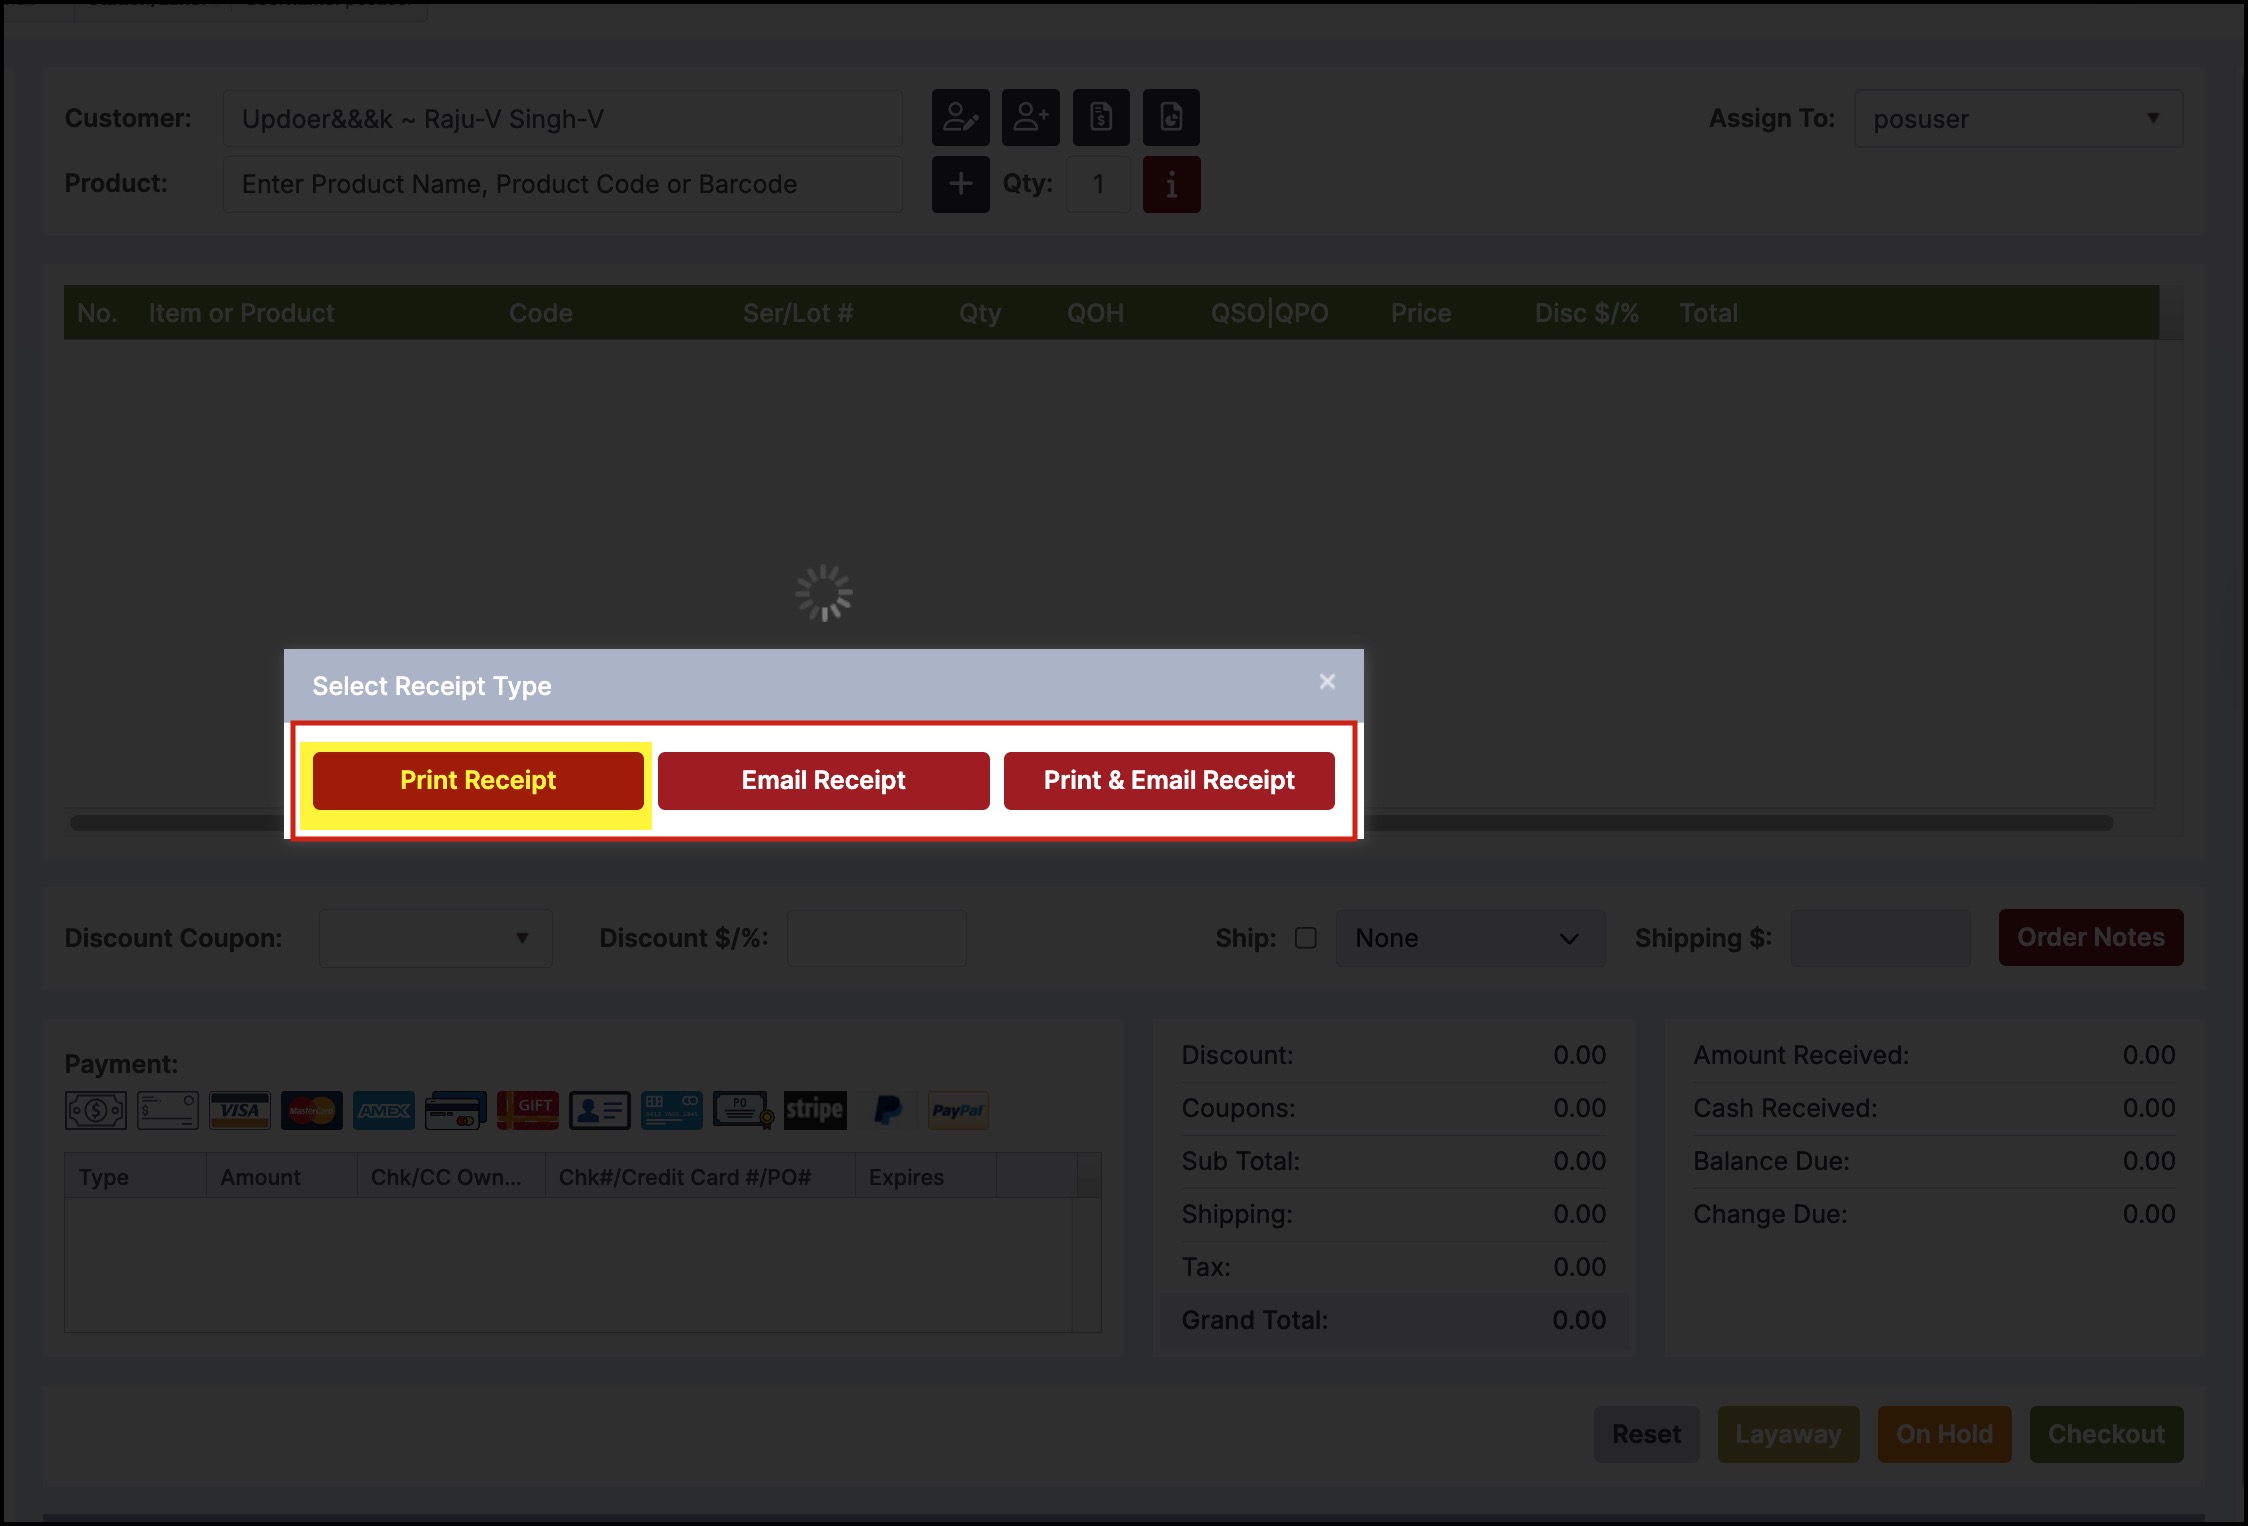Click the Change Due label

(x=1770, y=1214)
